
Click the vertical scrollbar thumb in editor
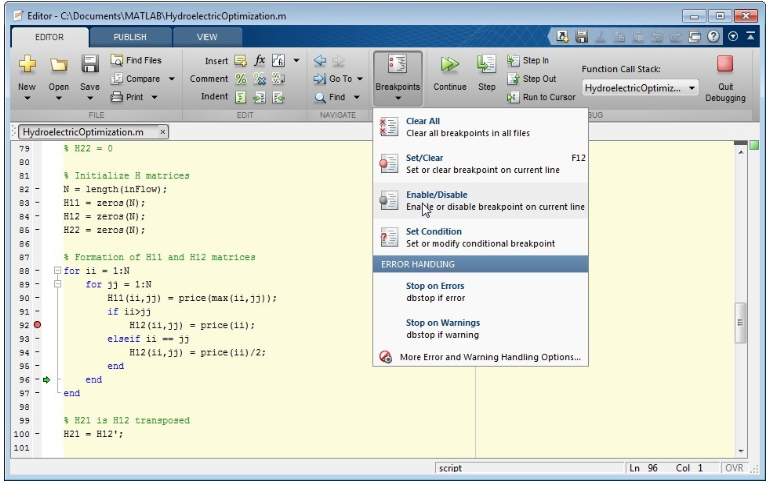coord(740,322)
